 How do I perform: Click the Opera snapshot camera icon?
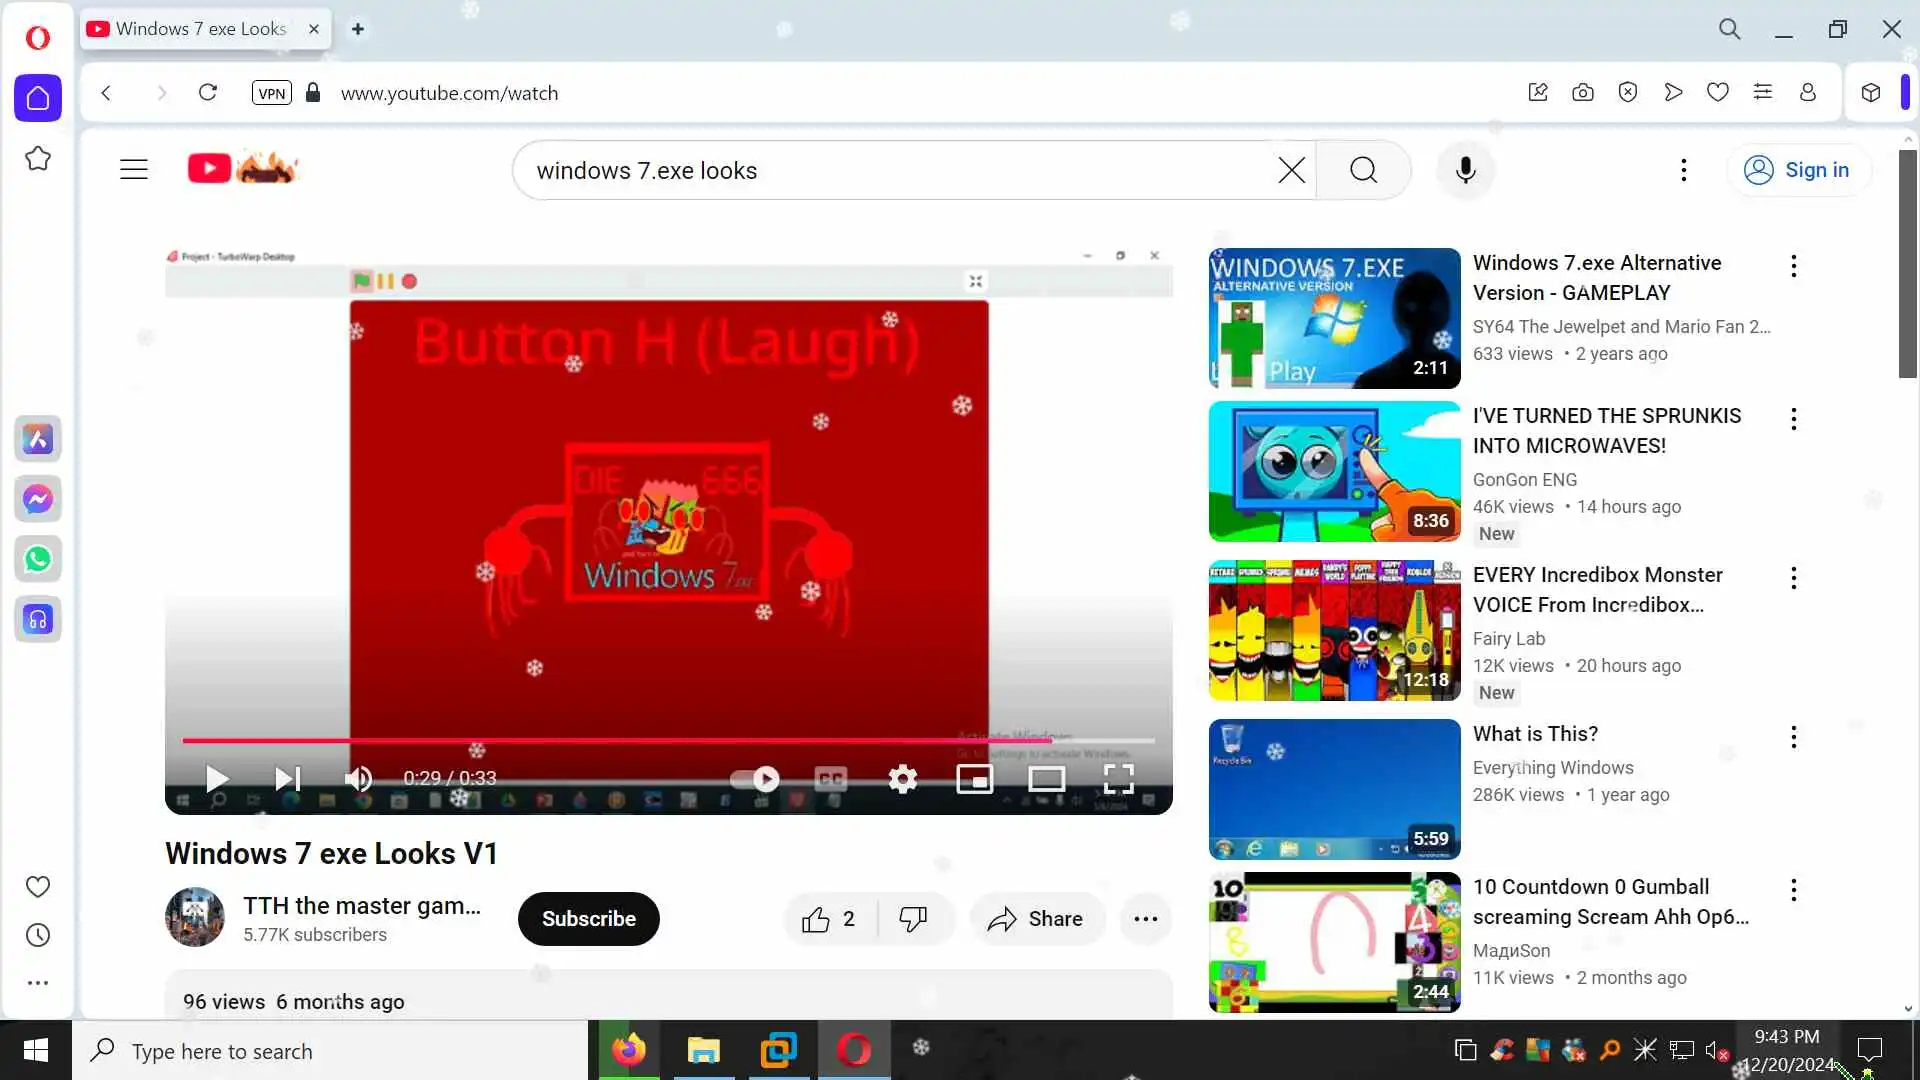(x=1582, y=93)
